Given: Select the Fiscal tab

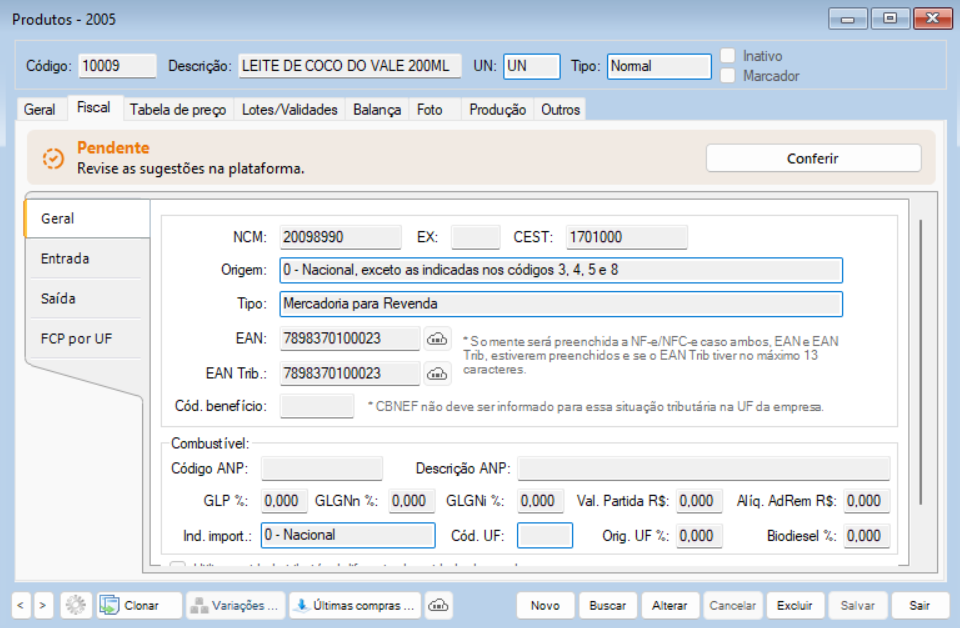Looking at the screenshot, I should click(x=94, y=108).
